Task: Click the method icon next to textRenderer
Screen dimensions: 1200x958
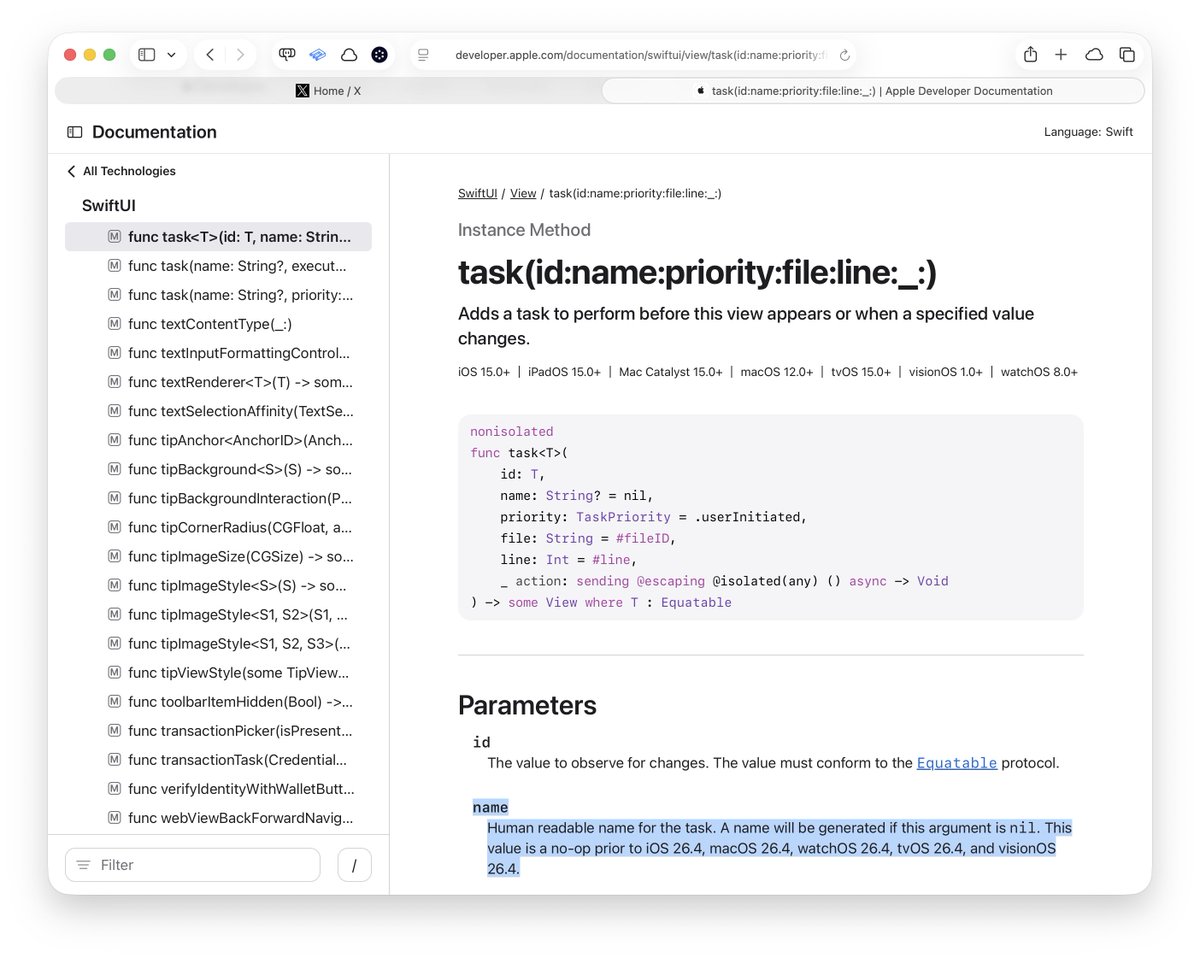Action: coord(114,382)
